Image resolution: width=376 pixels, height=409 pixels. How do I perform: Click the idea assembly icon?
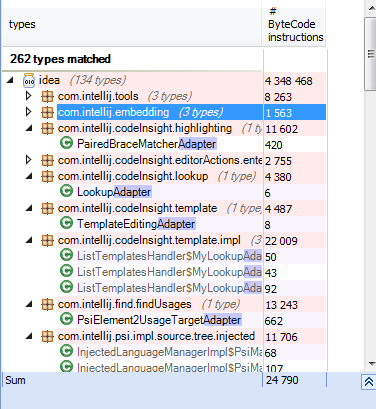click(29, 80)
